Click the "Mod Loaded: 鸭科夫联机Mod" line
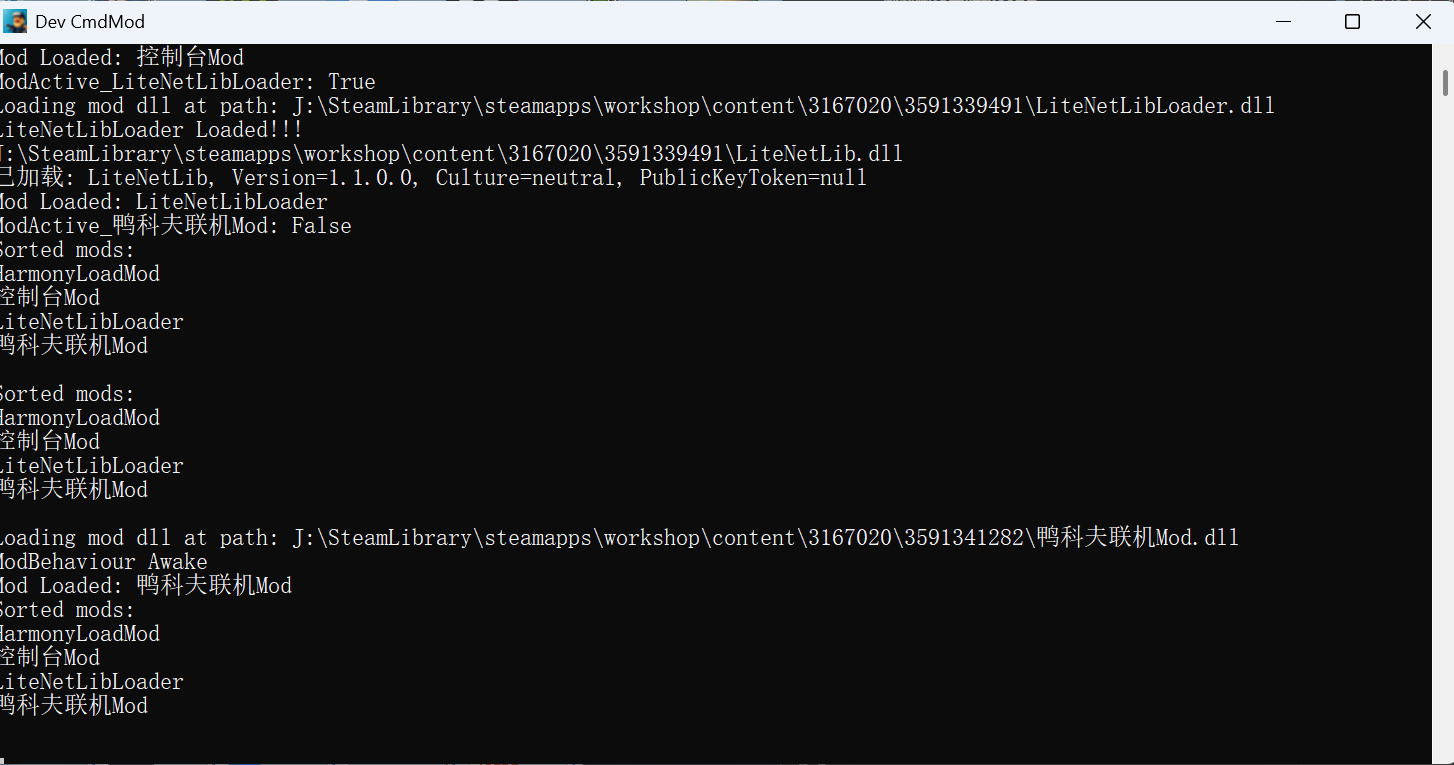The image size is (1454, 765). click(x=146, y=586)
